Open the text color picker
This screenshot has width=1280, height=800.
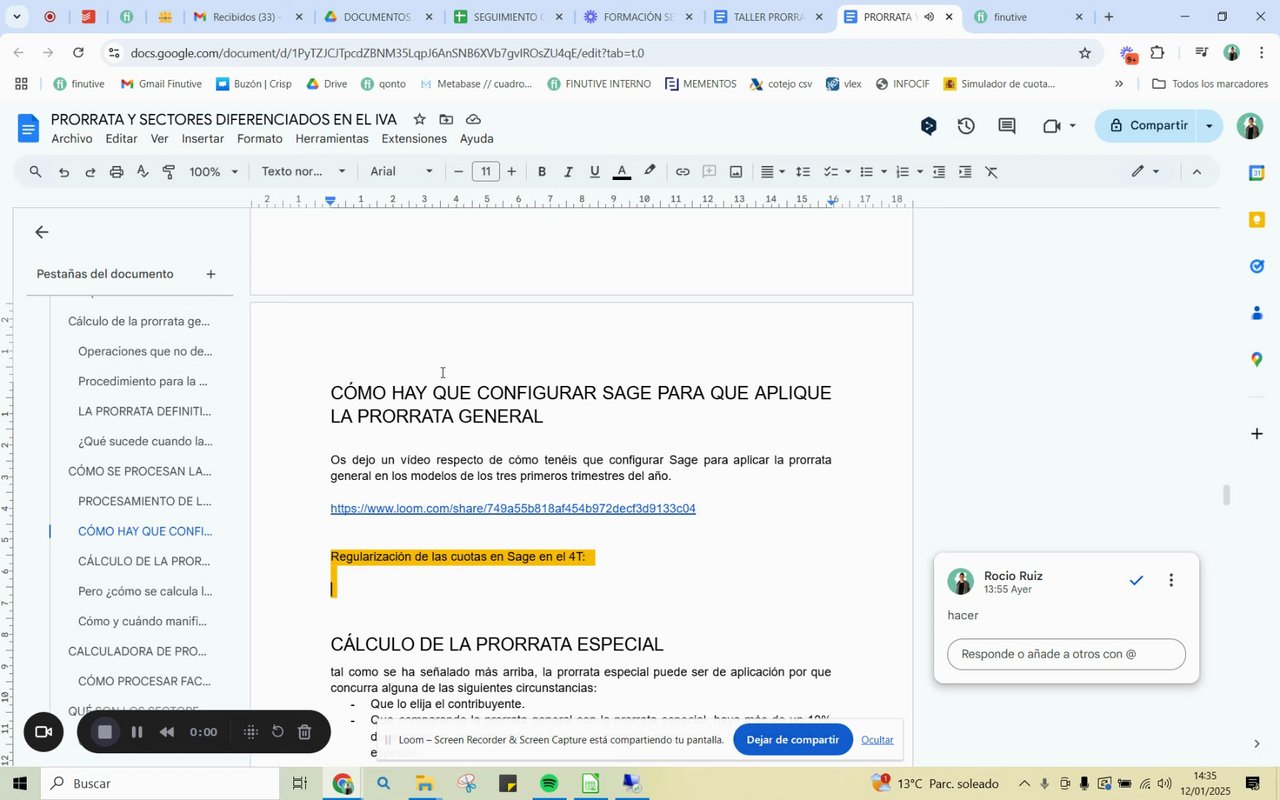coord(621,172)
